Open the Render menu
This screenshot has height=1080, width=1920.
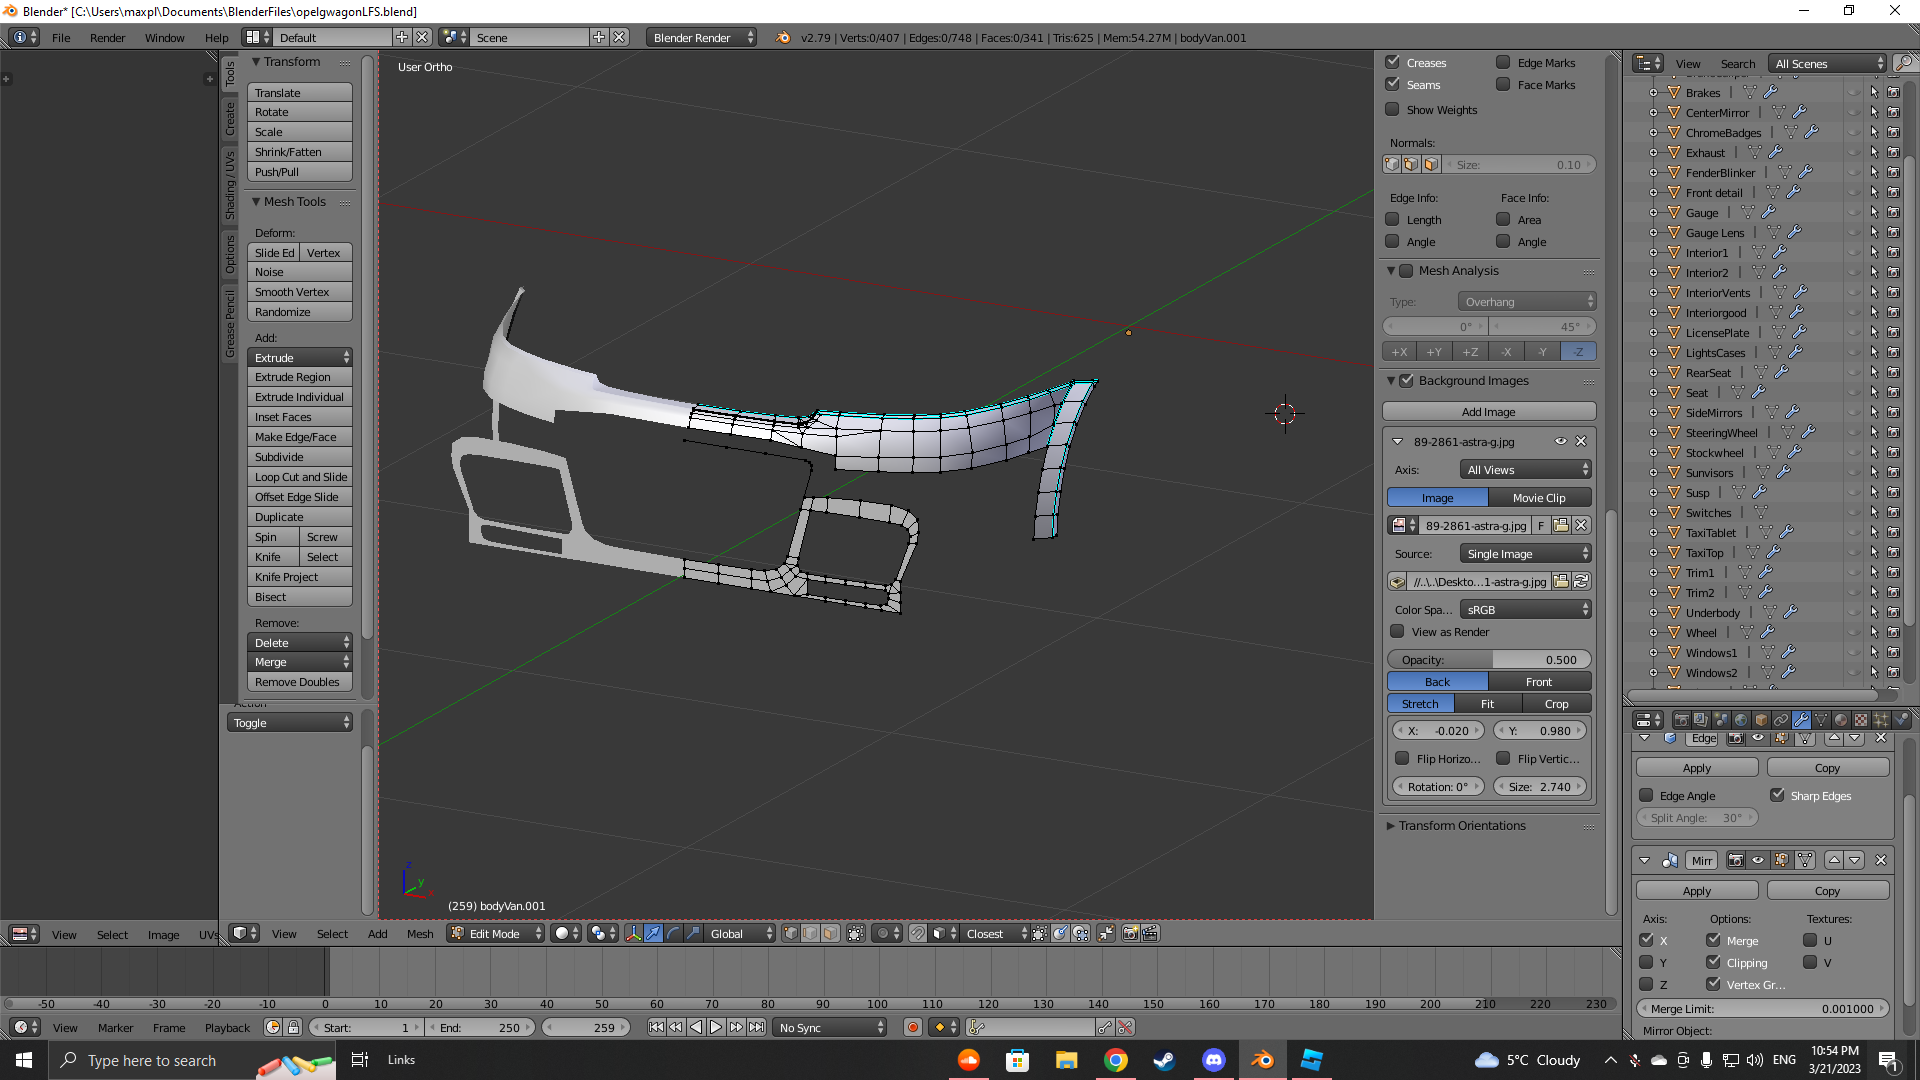pos(107,37)
